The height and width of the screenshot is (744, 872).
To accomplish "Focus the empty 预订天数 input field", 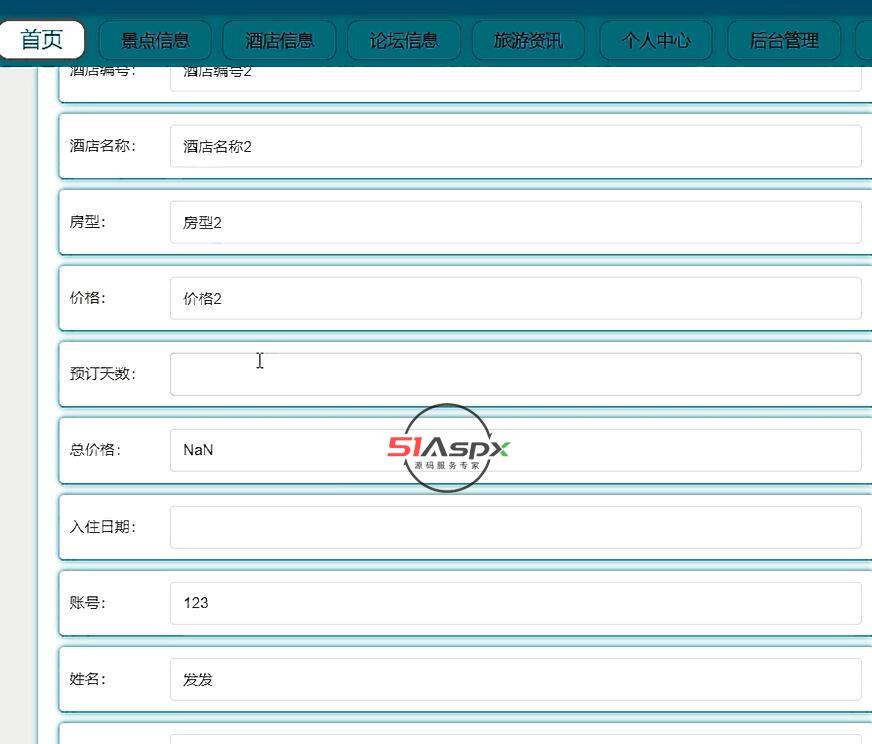I will pos(516,374).
